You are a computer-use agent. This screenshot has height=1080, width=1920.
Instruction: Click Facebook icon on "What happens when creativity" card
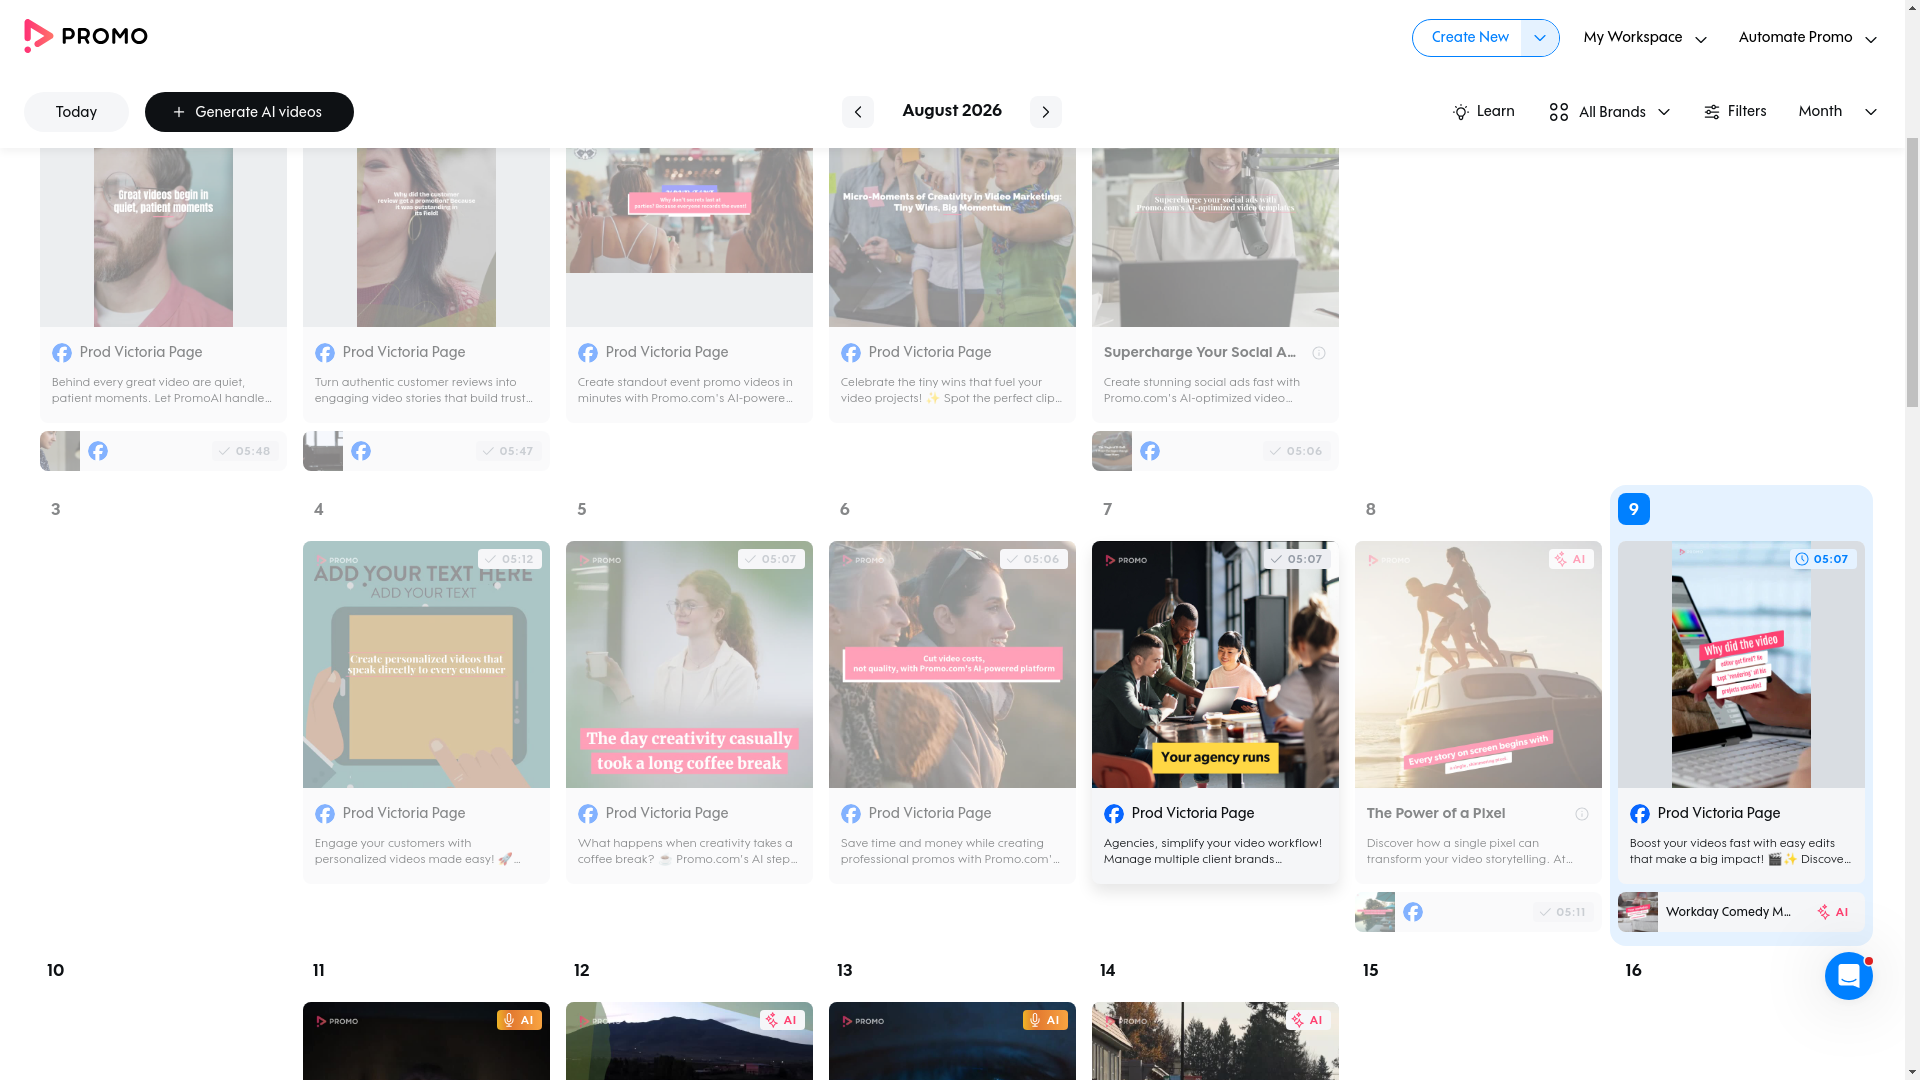coord(588,814)
